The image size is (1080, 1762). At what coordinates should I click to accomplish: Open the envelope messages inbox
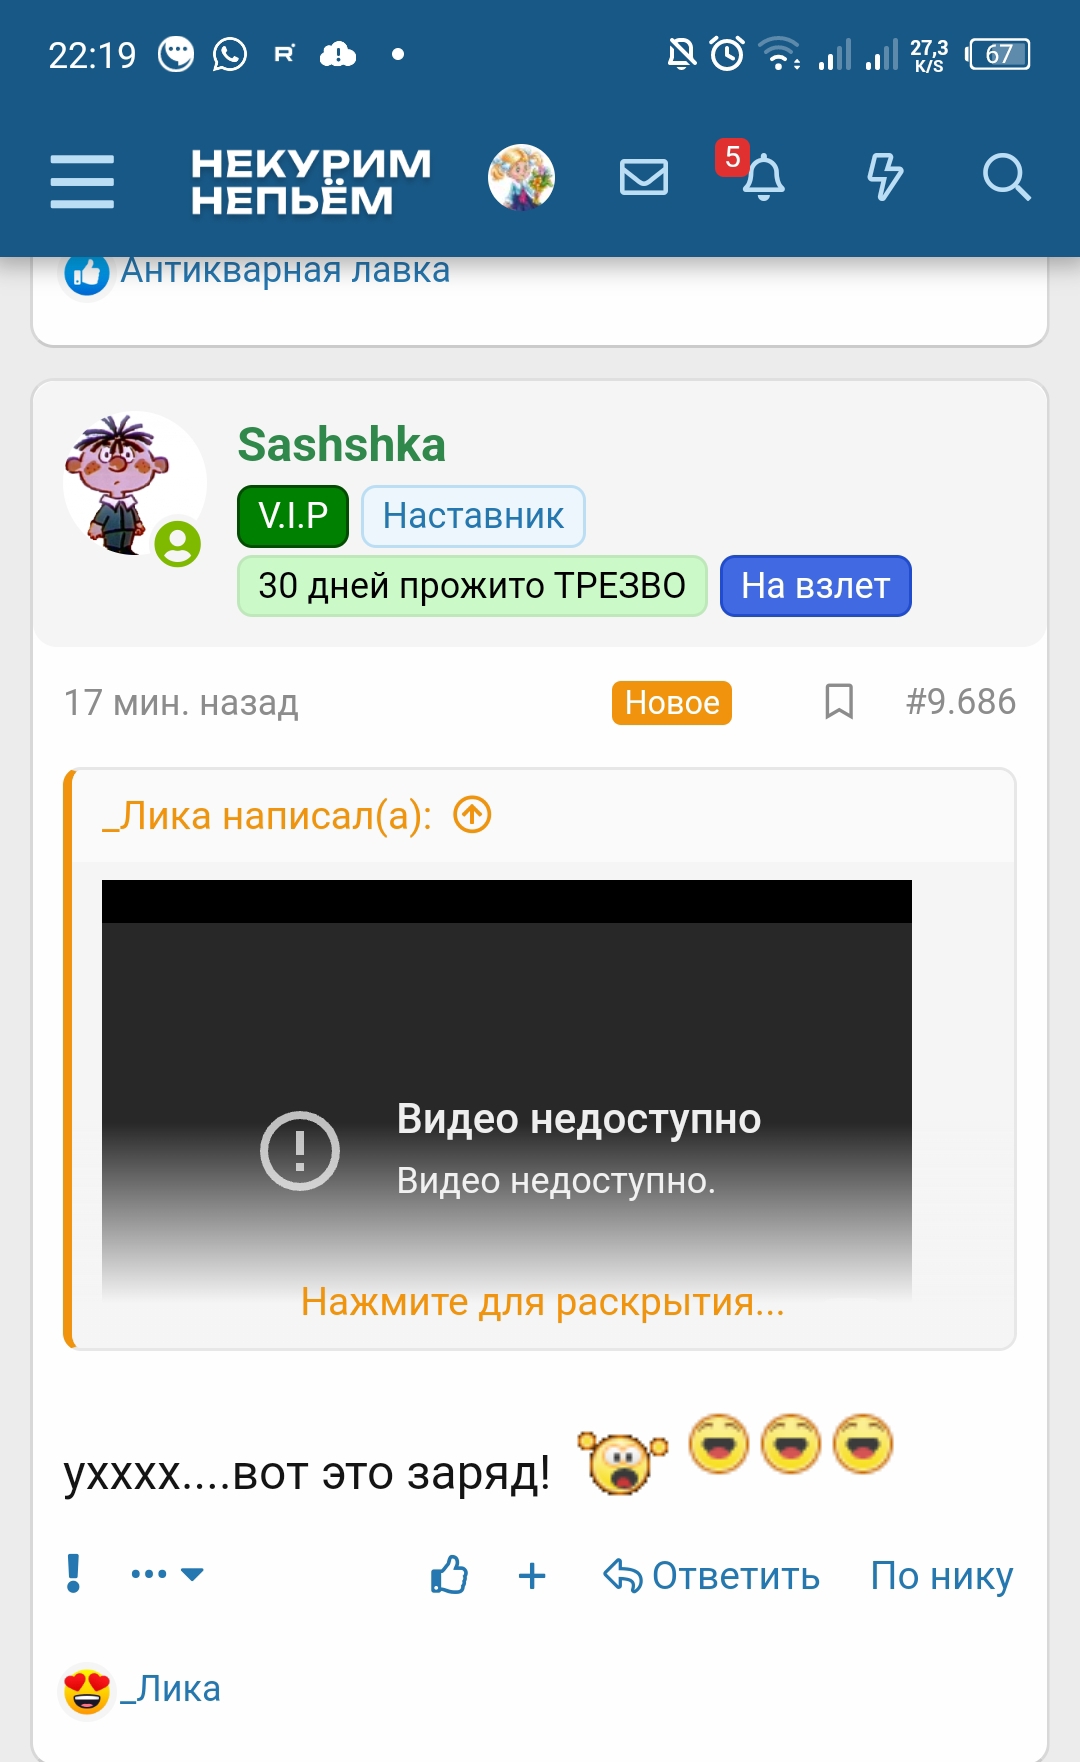pos(644,178)
